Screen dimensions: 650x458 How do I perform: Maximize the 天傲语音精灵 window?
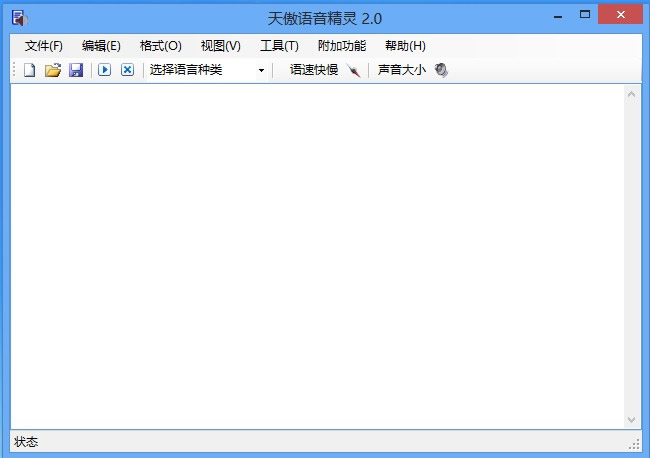click(585, 15)
